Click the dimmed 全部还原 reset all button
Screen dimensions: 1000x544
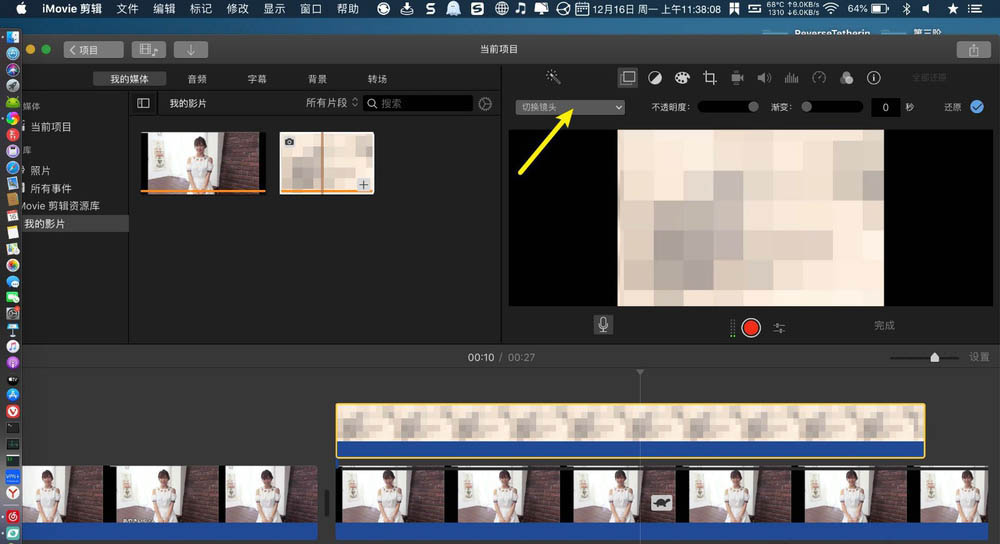929,78
